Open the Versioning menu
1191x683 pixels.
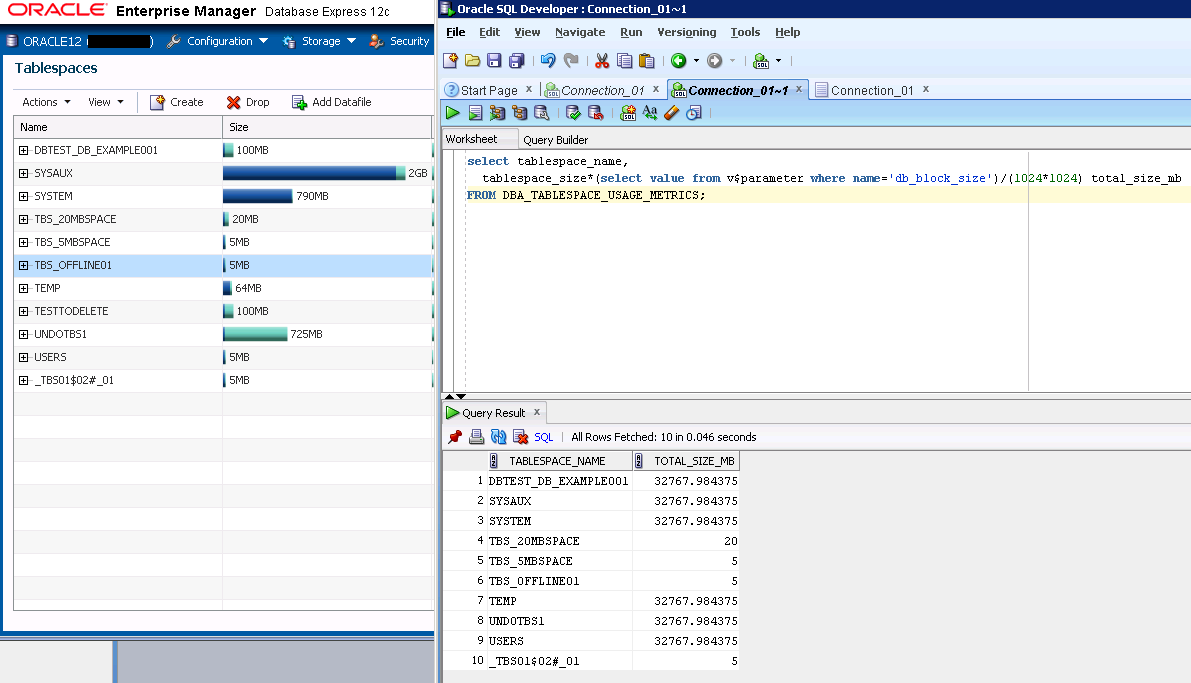686,32
